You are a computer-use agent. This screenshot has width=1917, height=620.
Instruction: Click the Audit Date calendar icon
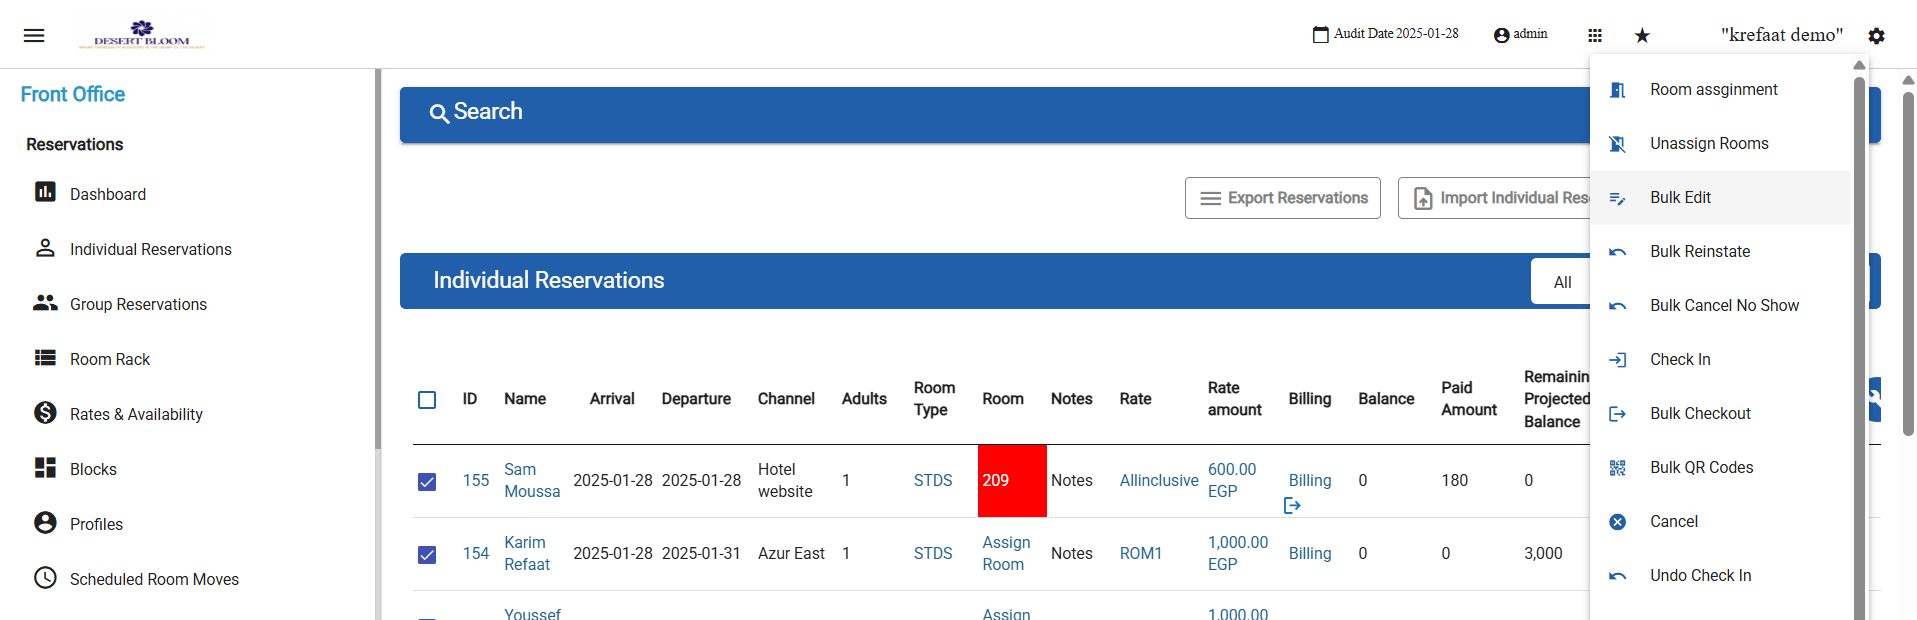point(1321,34)
